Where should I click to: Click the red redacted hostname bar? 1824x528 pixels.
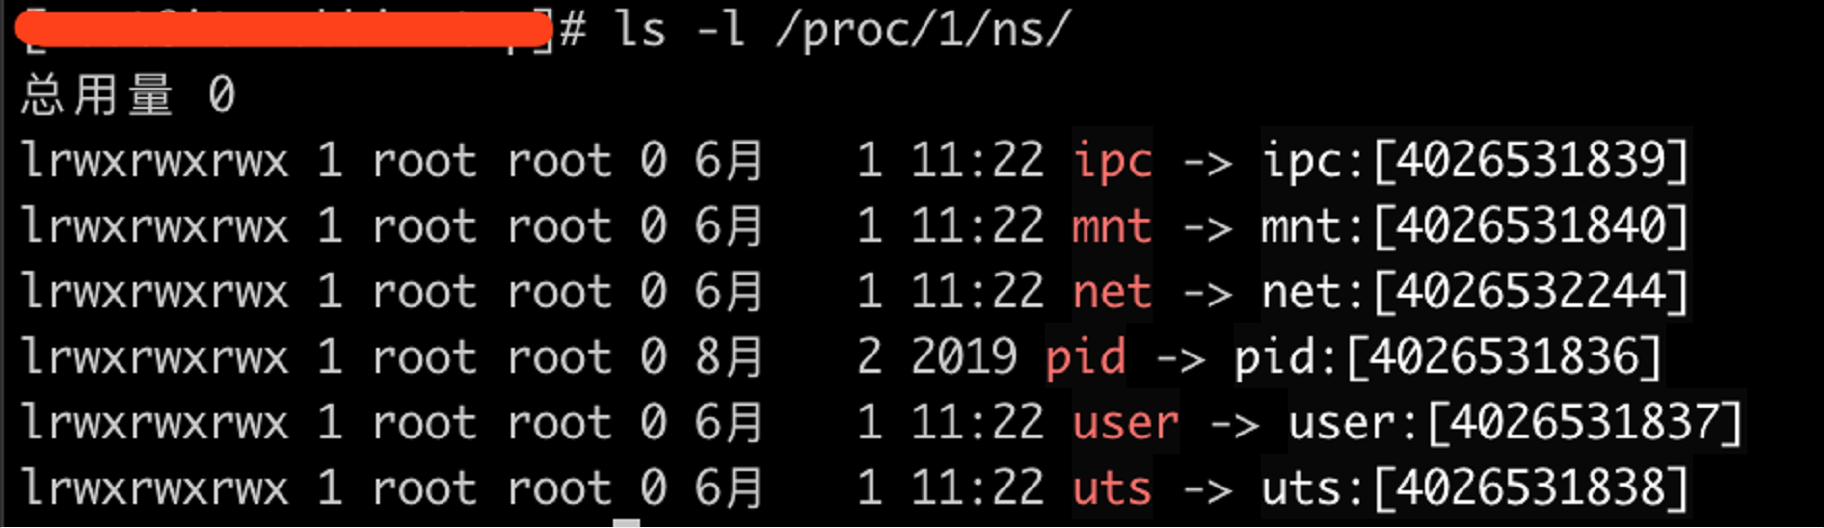pos(285,30)
